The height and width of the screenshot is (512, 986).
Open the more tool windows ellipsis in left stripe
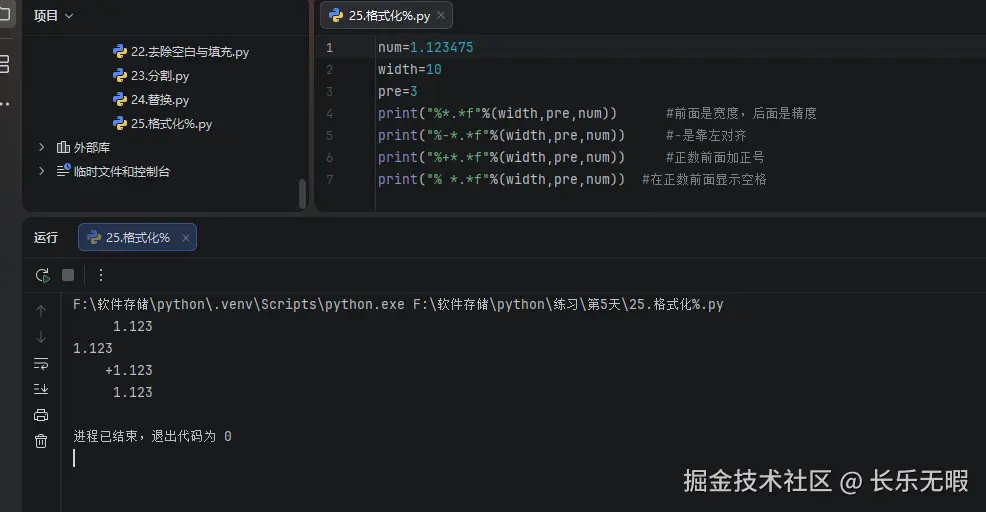(x=5, y=104)
